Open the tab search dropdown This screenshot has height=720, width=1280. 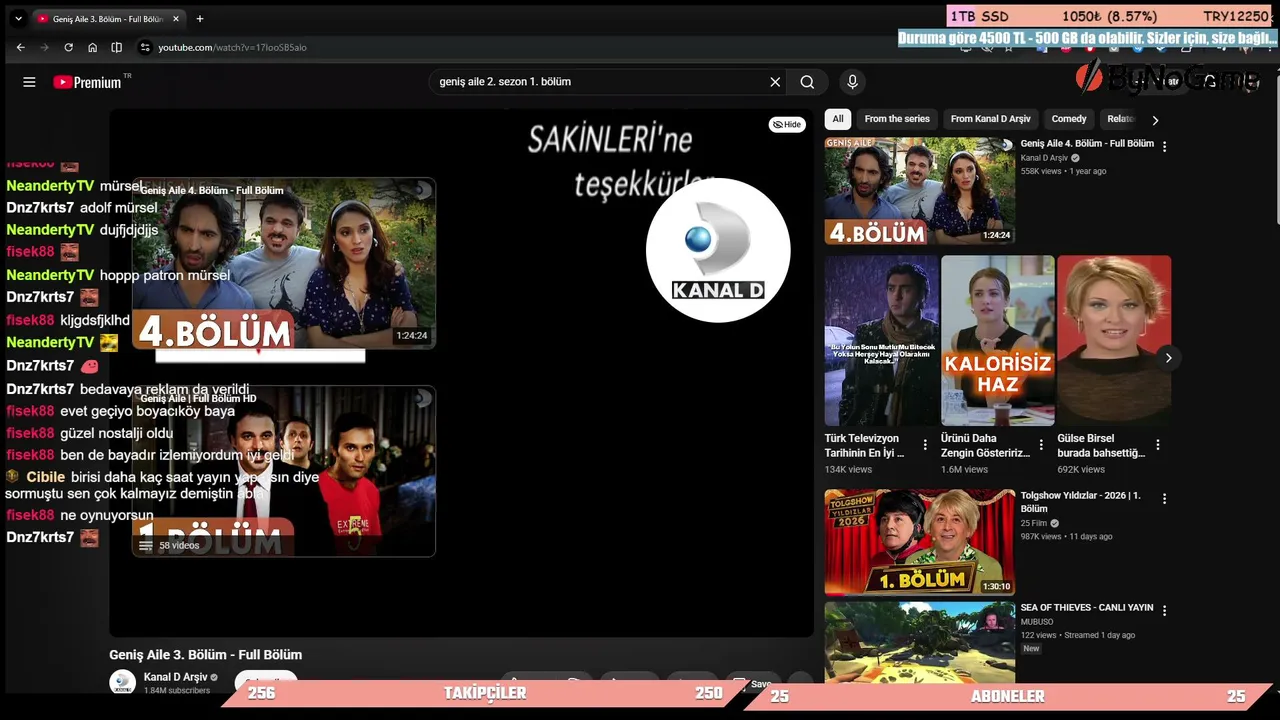tap(18, 18)
